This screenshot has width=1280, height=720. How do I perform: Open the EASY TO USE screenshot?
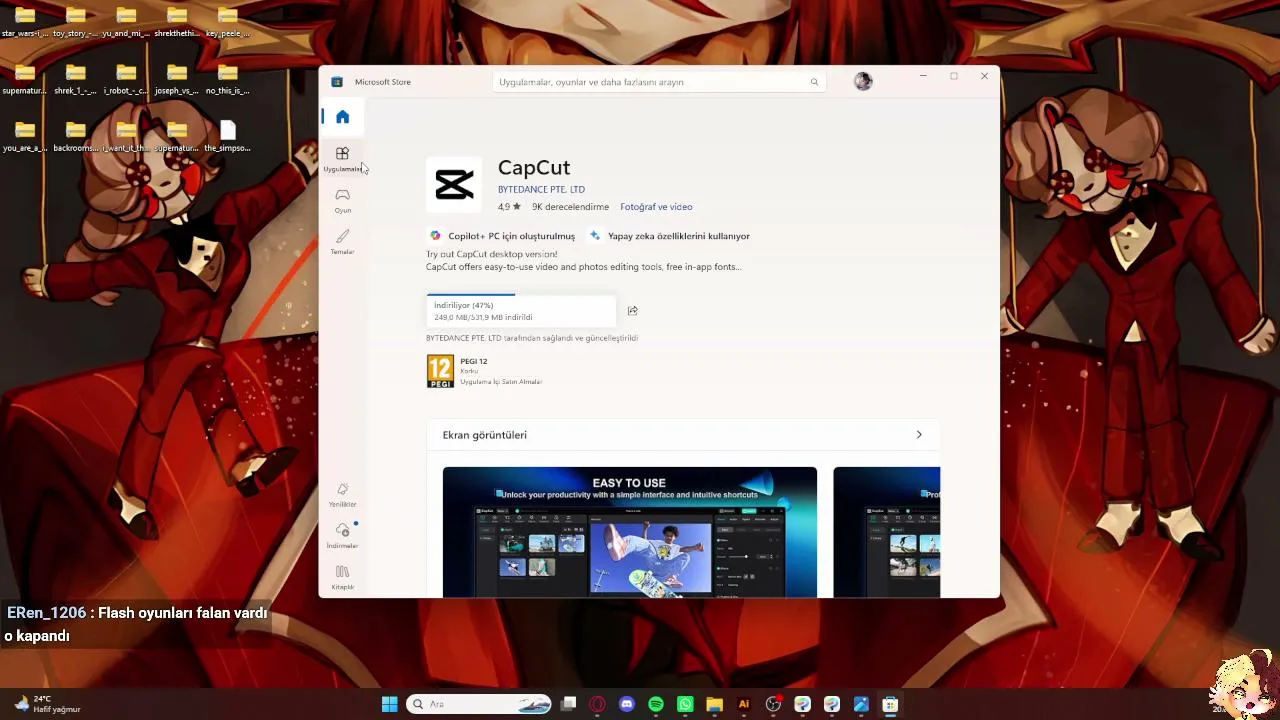(x=630, y=532)
